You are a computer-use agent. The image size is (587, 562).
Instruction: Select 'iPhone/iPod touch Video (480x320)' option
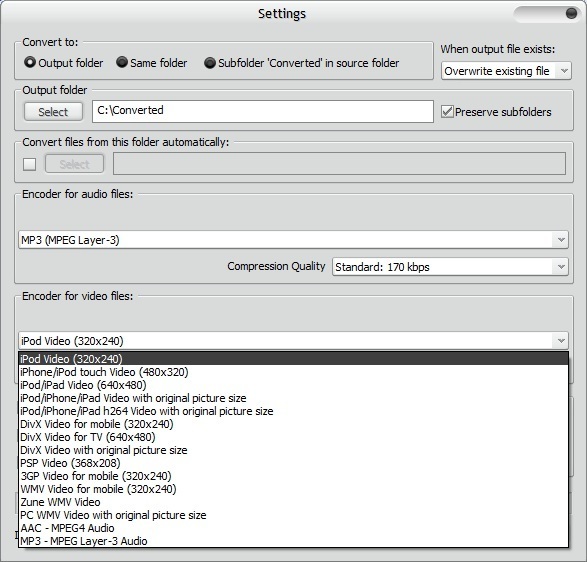[294, 372]
